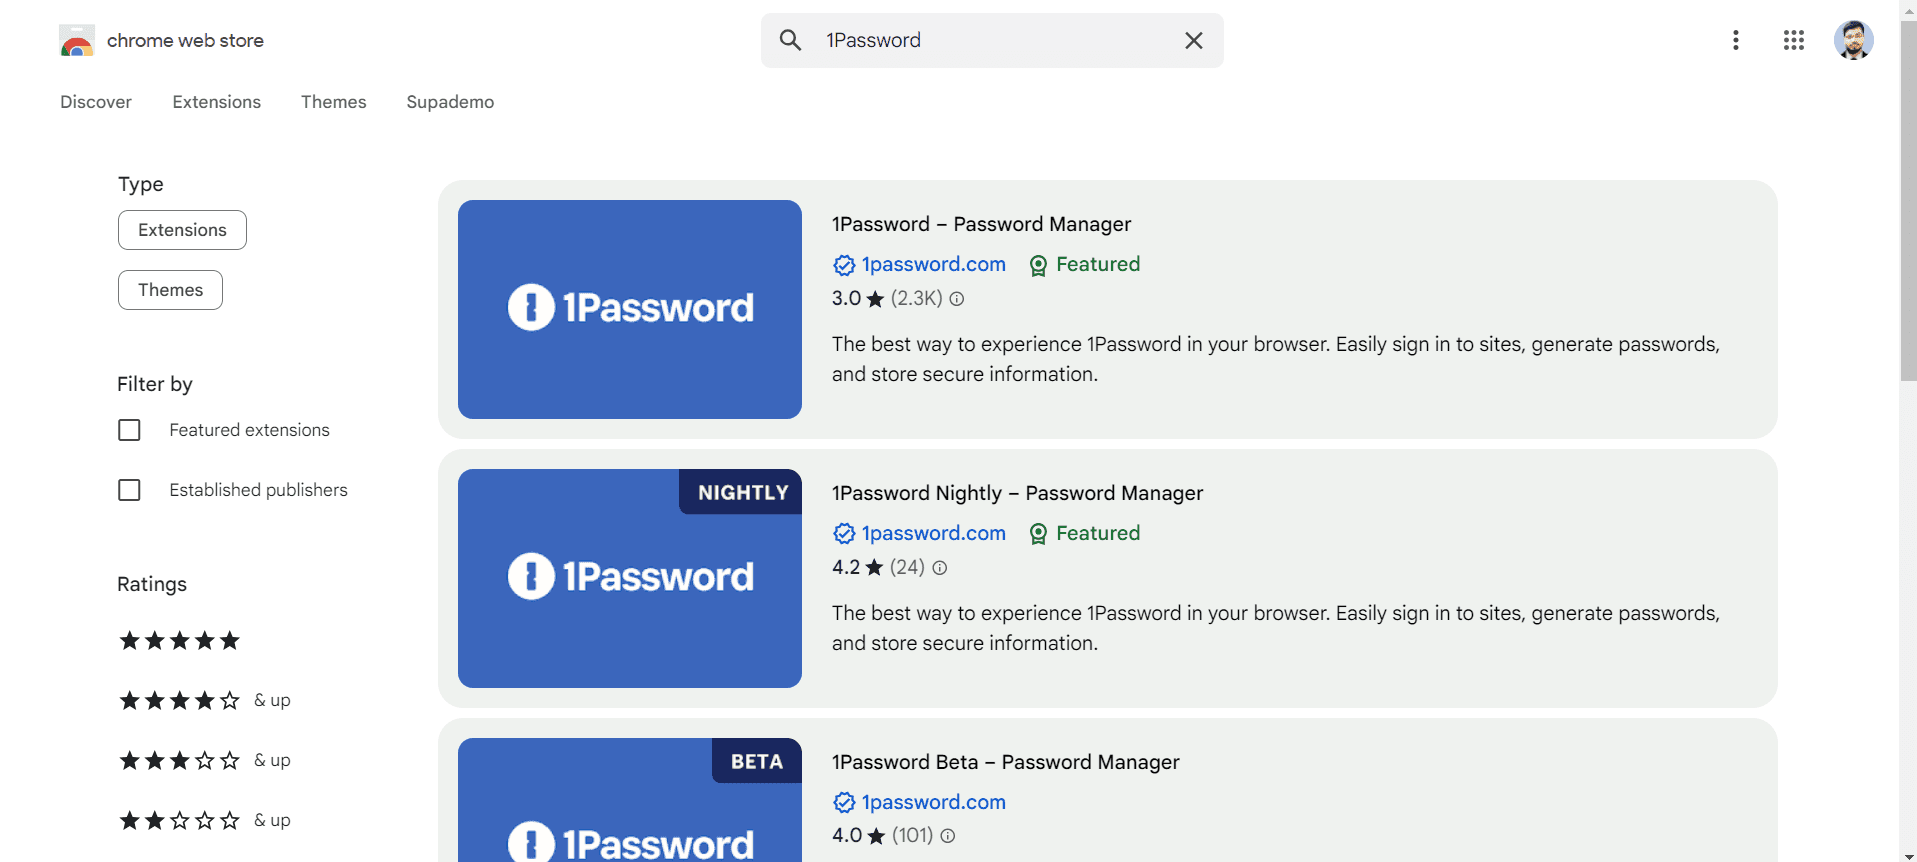Screen dimensions: 1917x862
Task: Click rating info icon beside 101 reviews
Action: (x=947, y=836)
